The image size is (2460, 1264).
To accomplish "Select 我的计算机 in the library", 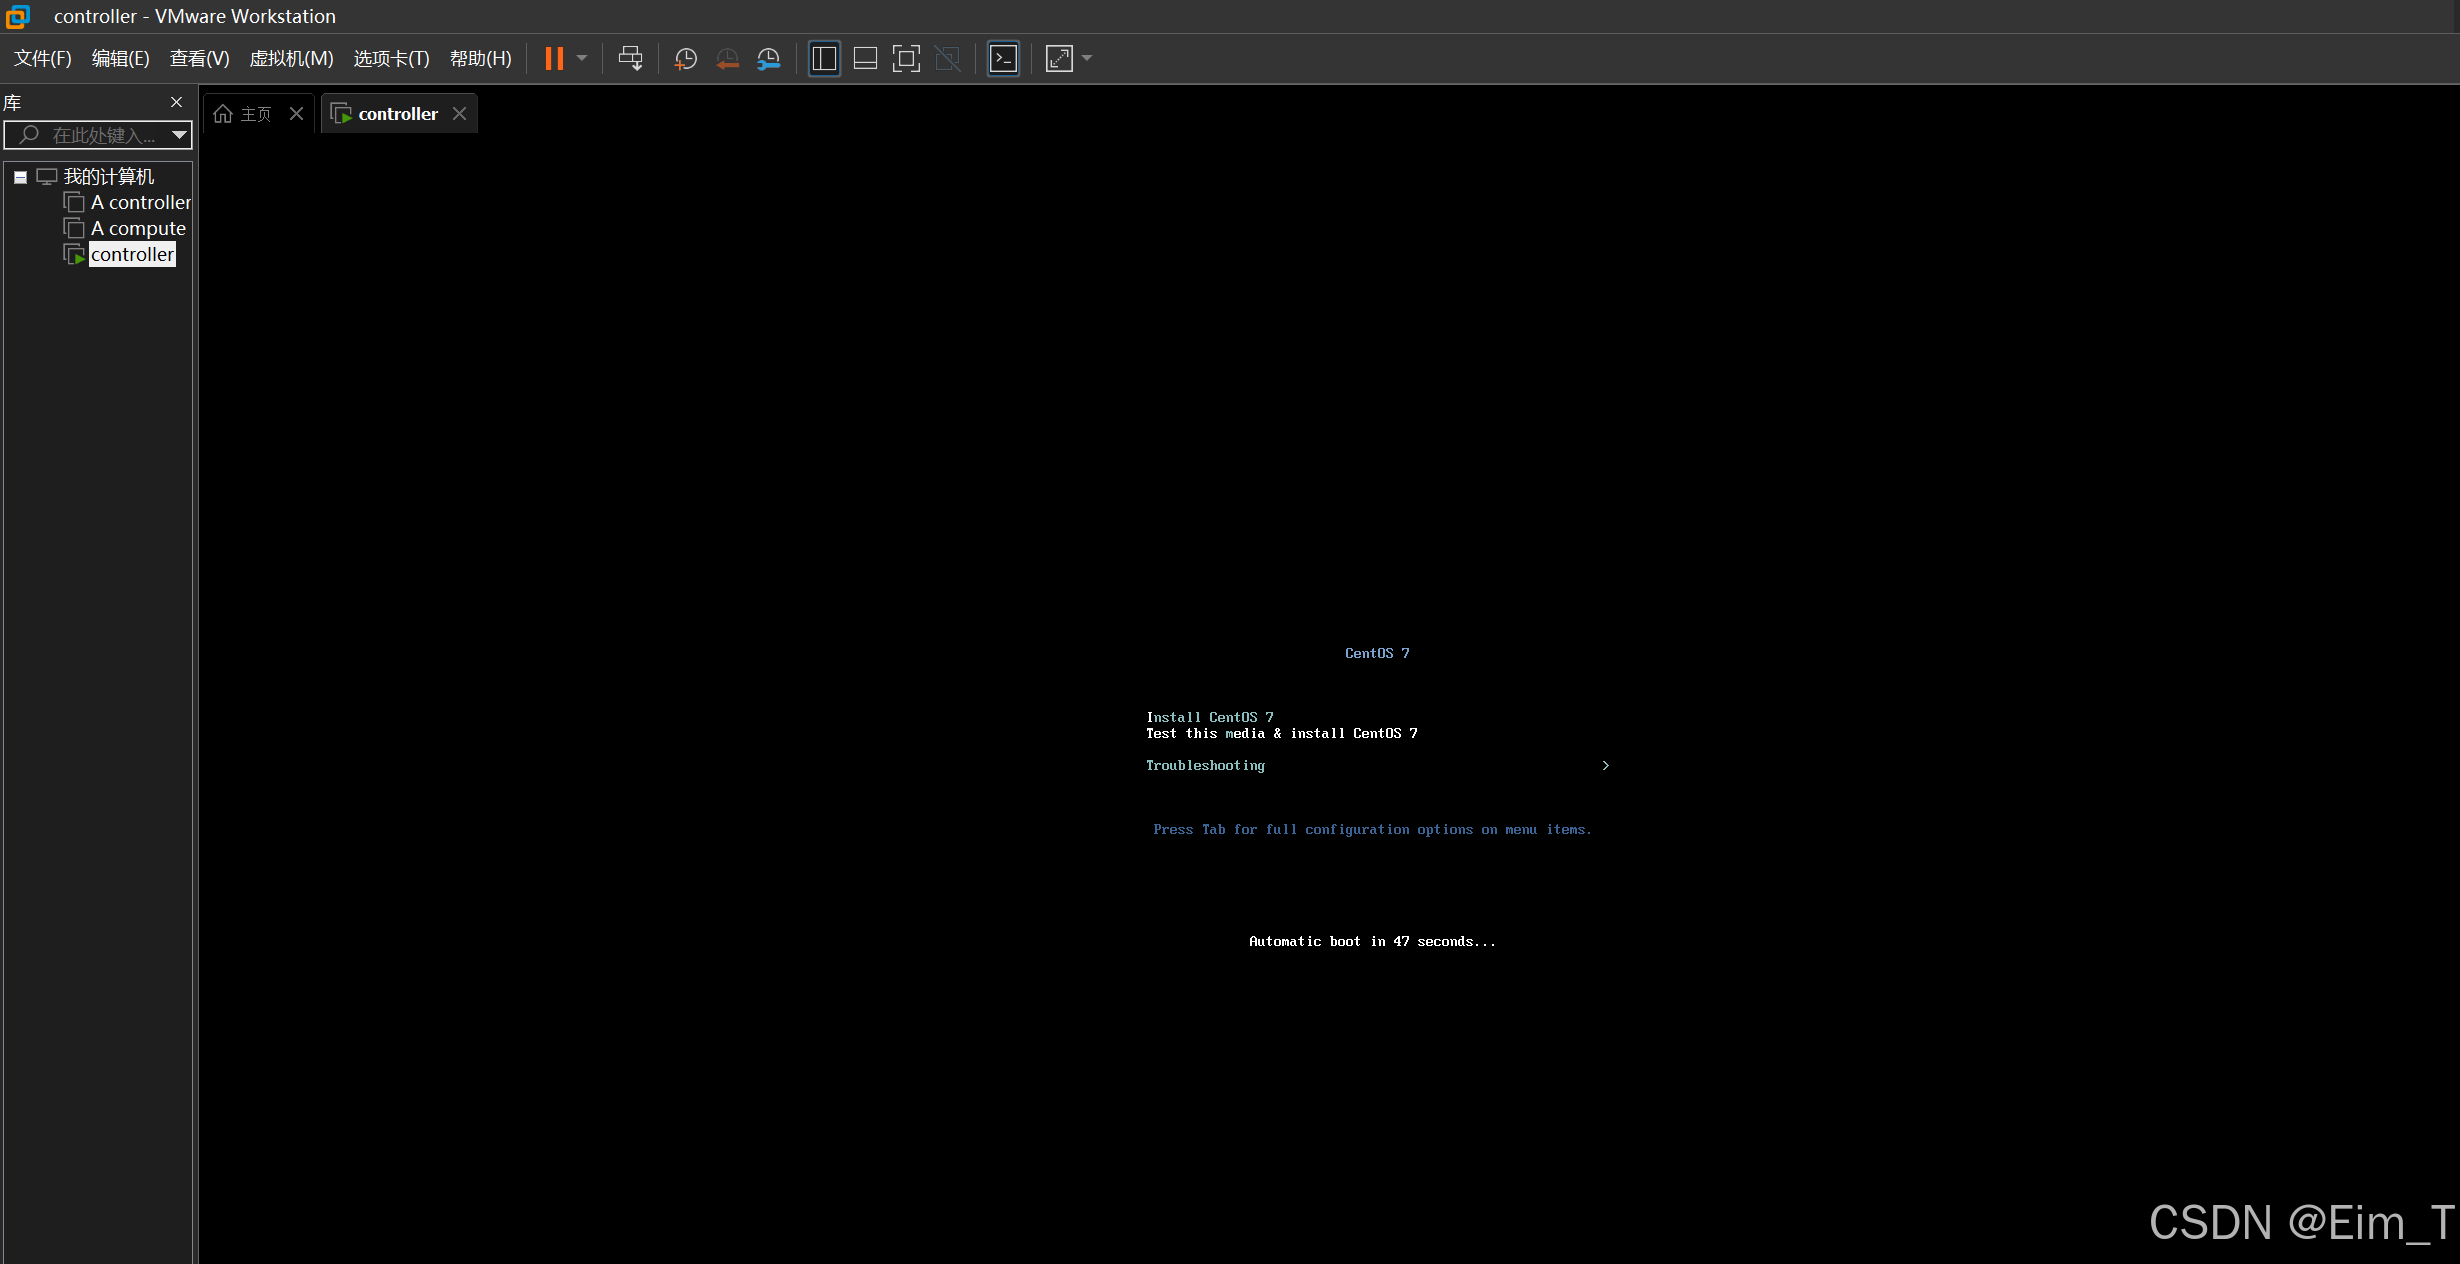I will click(x=109, y=177).
